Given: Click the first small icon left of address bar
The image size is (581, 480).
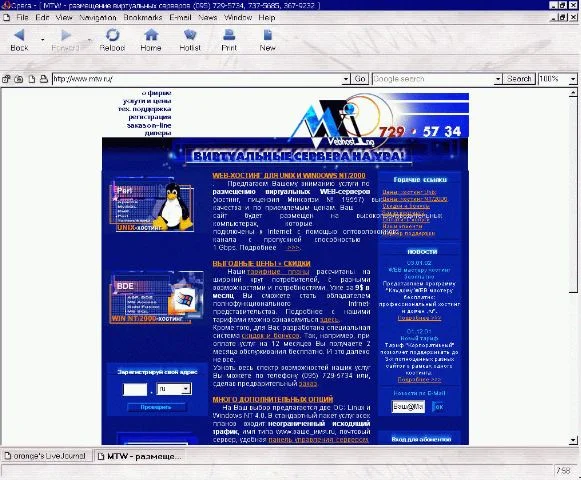Looking at the screenshot, I should pyautogui.click(x=6, y=79).
